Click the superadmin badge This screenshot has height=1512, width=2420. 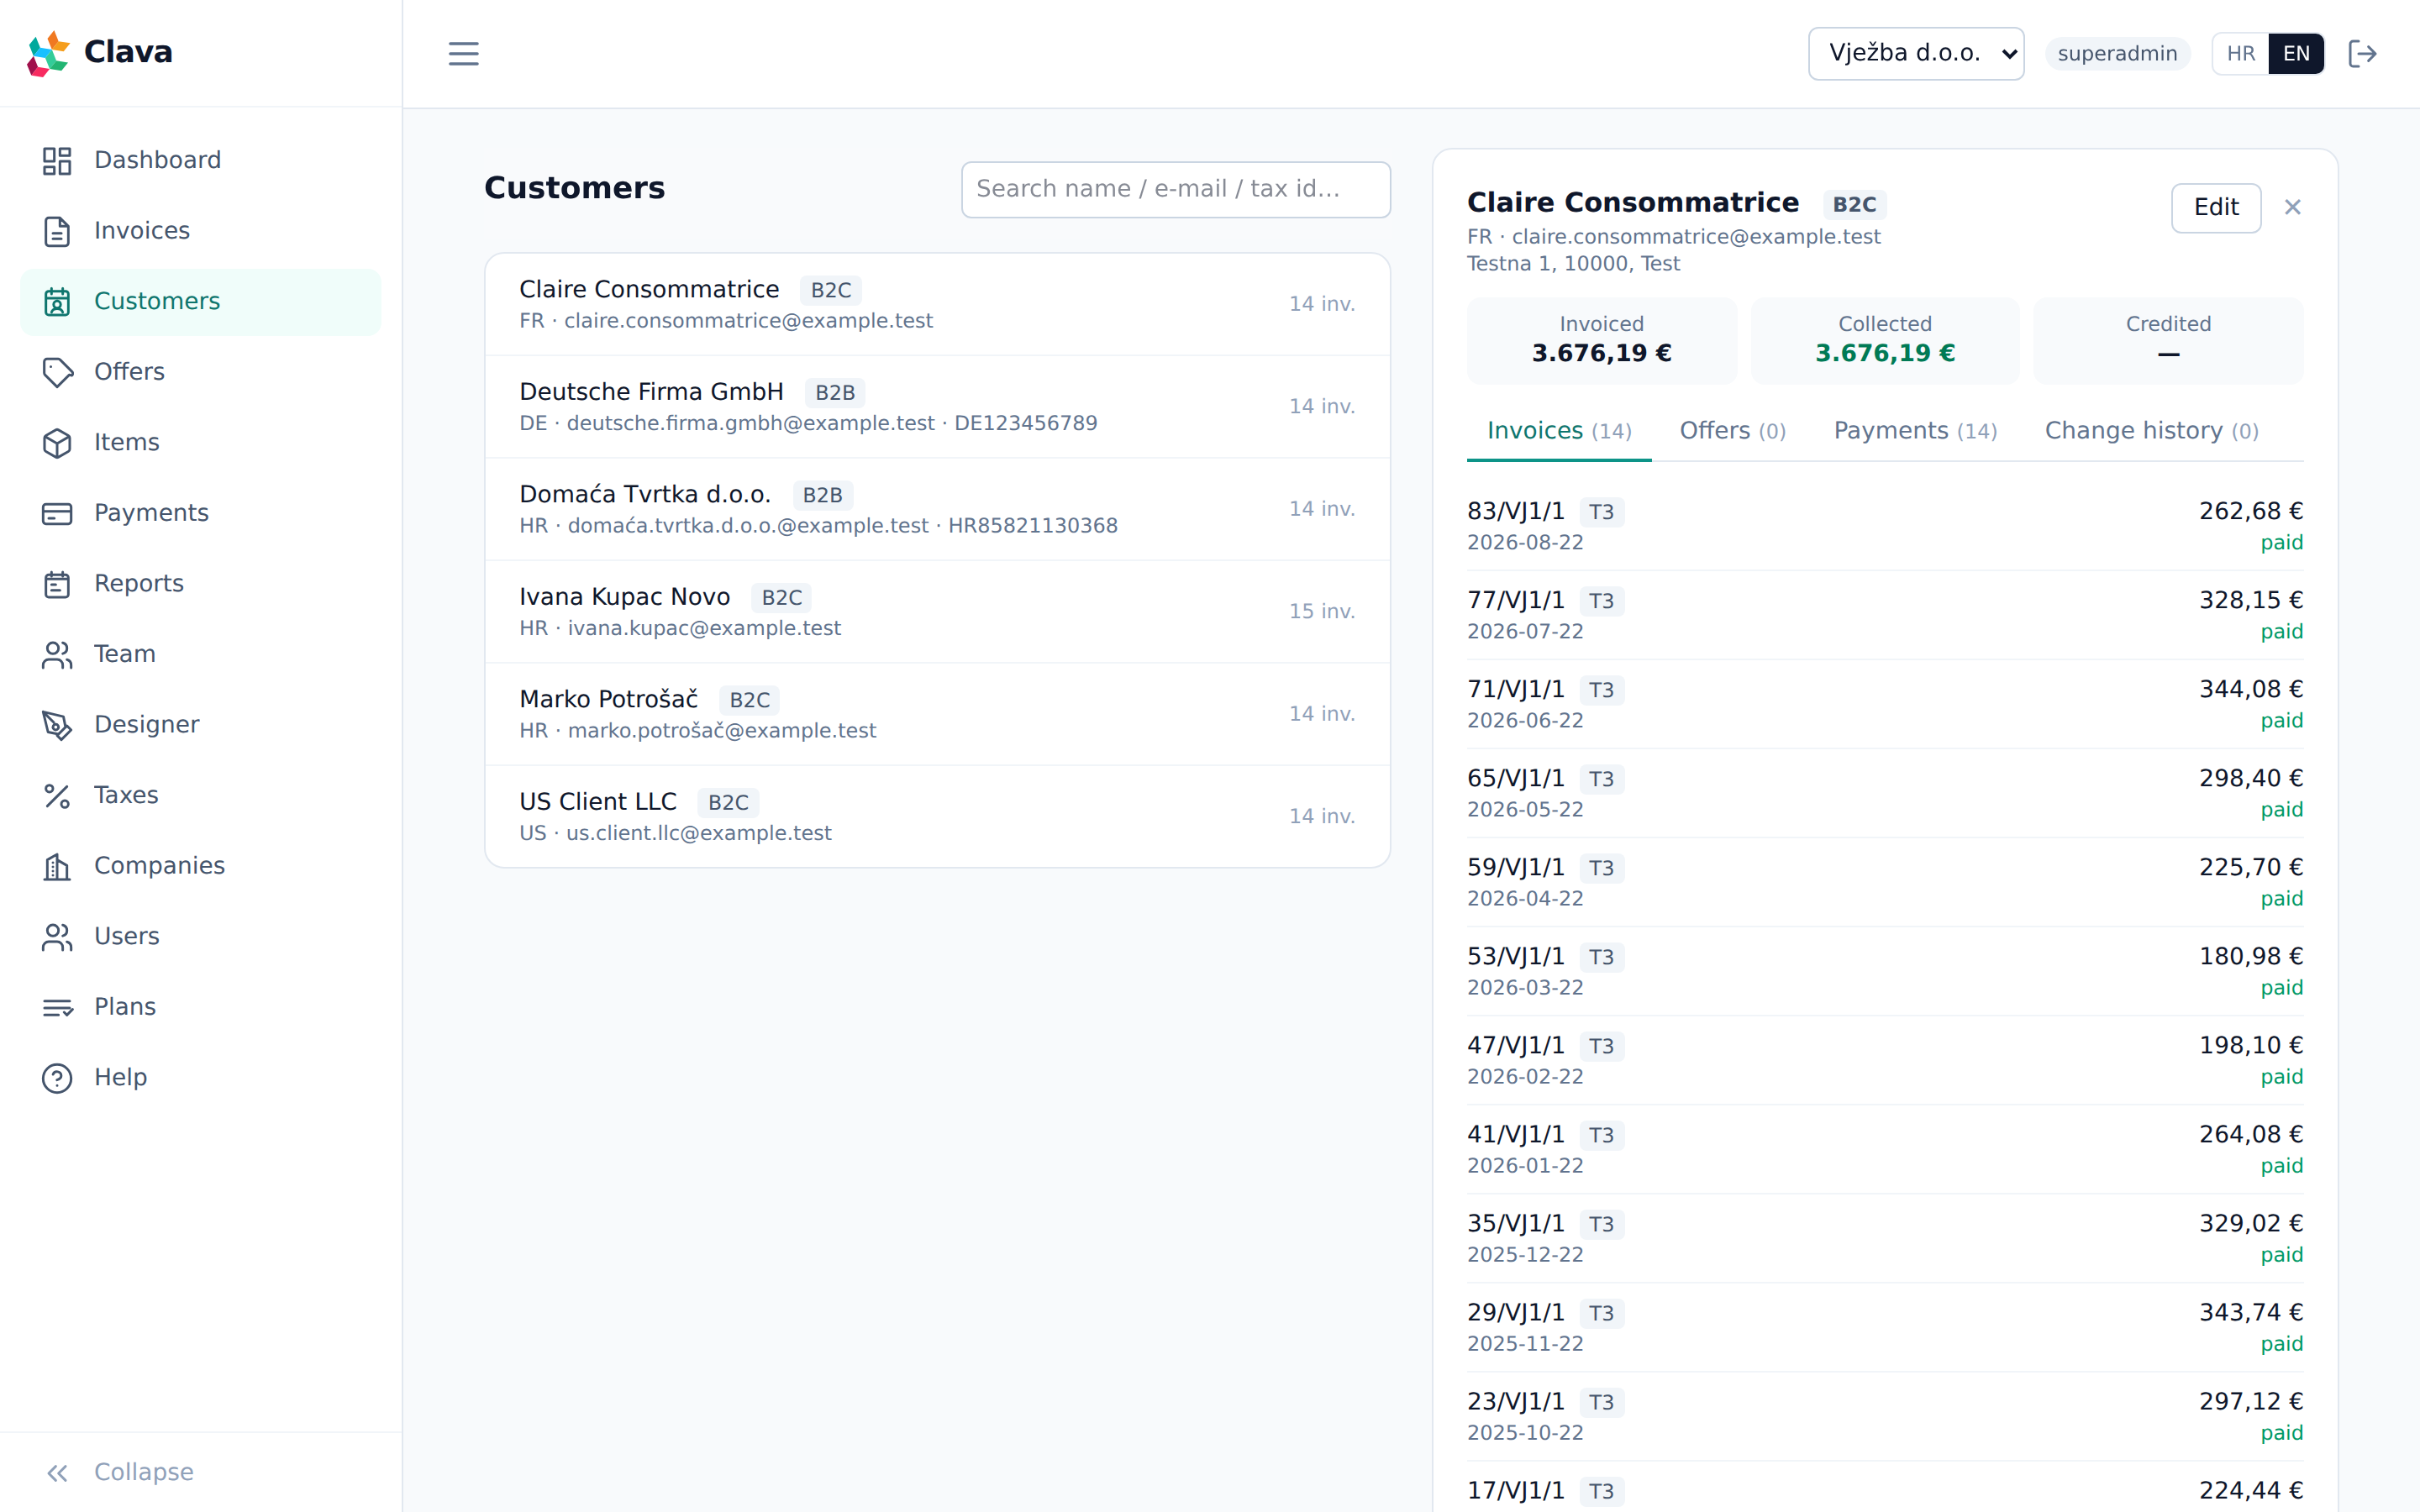2117,53
